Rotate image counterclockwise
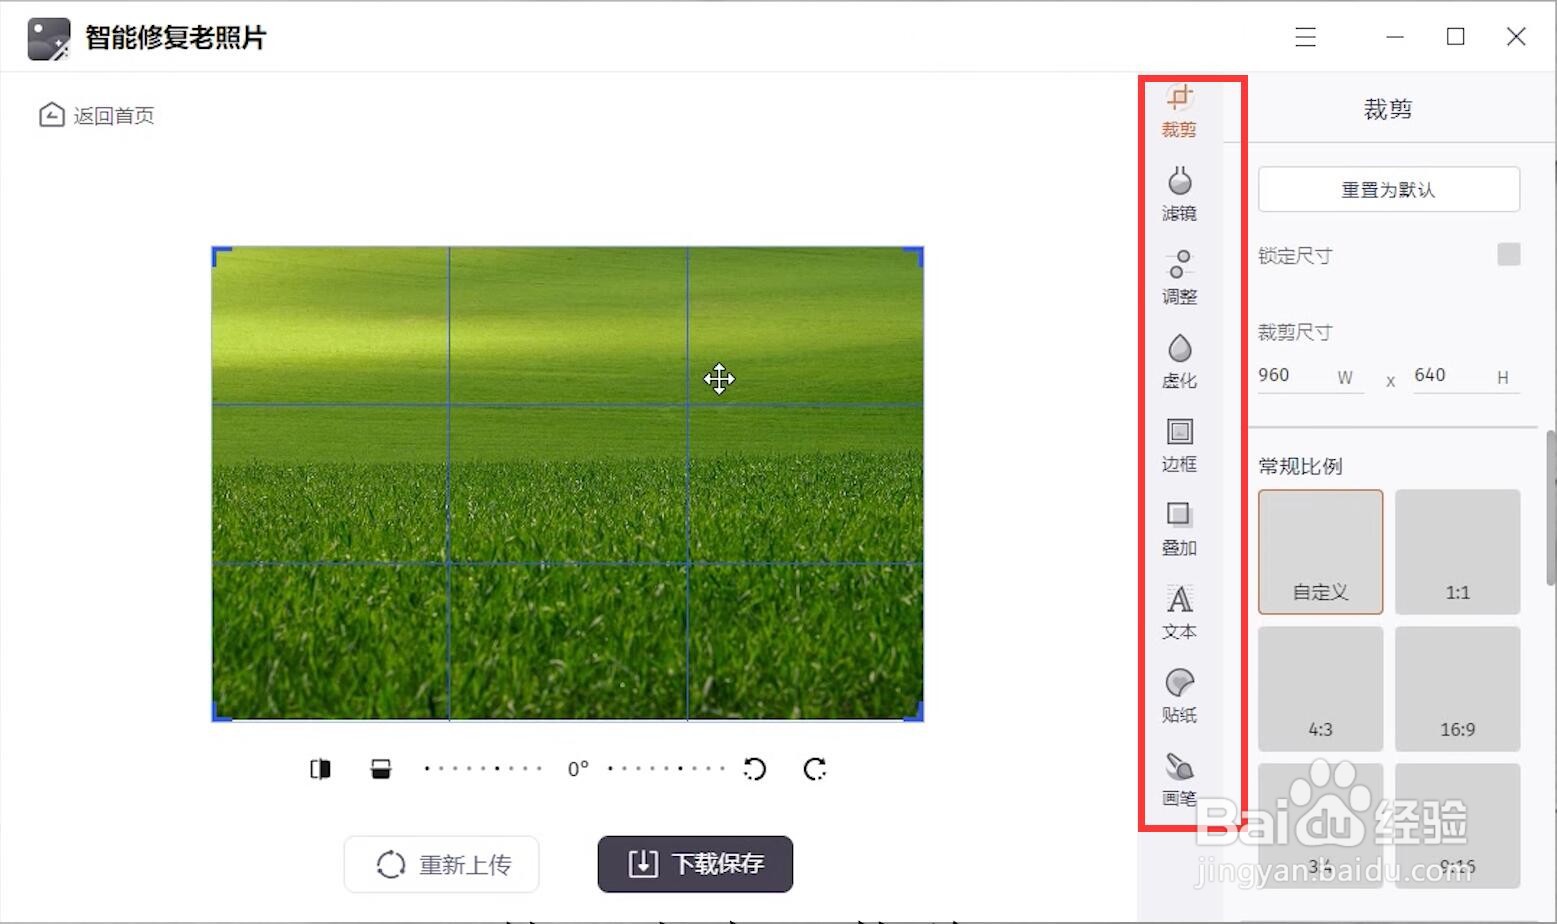This screenshot has width=1557, height=924. pyautogui.click(x=755, y=769)
